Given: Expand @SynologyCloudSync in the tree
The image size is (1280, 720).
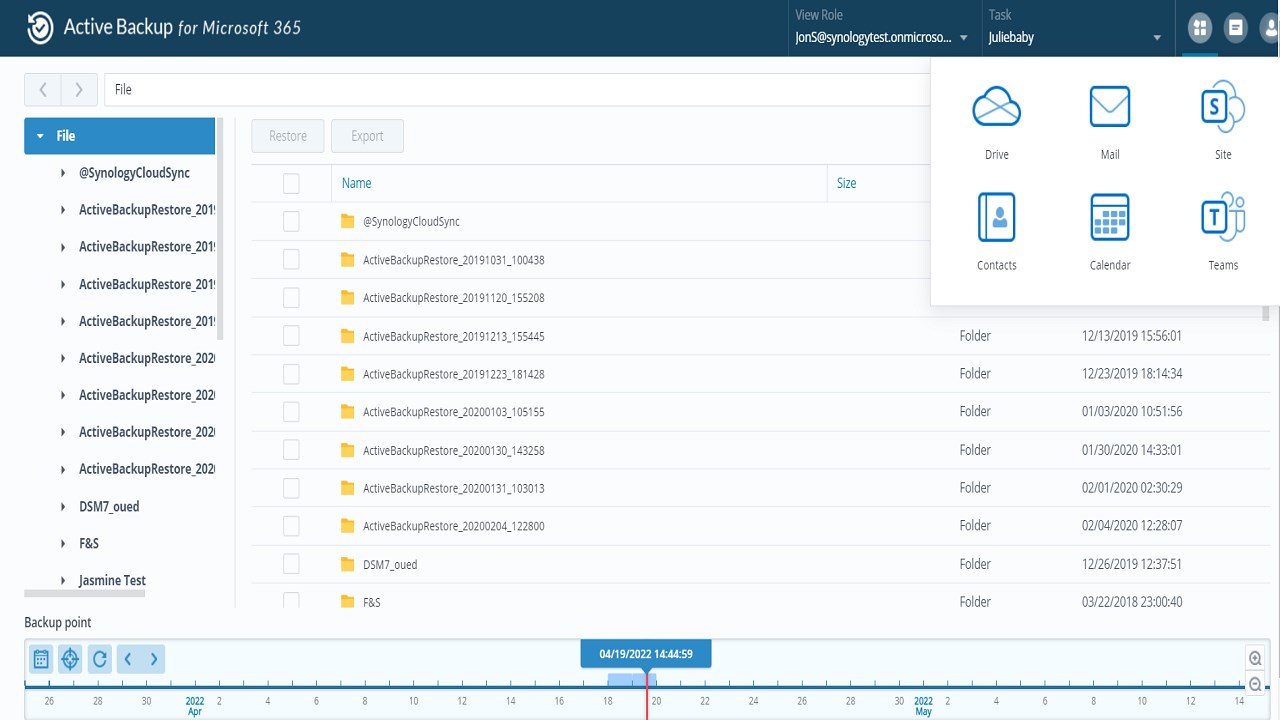Looking at the screenshot, I should 63,173.
